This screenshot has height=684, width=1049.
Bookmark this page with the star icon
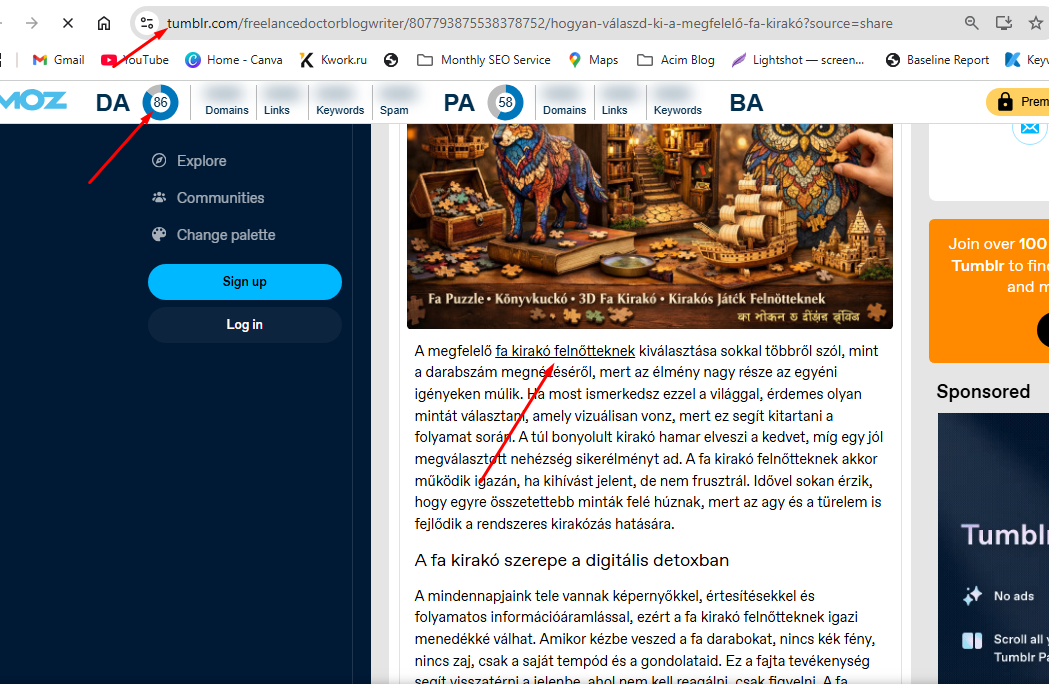pos(1036,23)
